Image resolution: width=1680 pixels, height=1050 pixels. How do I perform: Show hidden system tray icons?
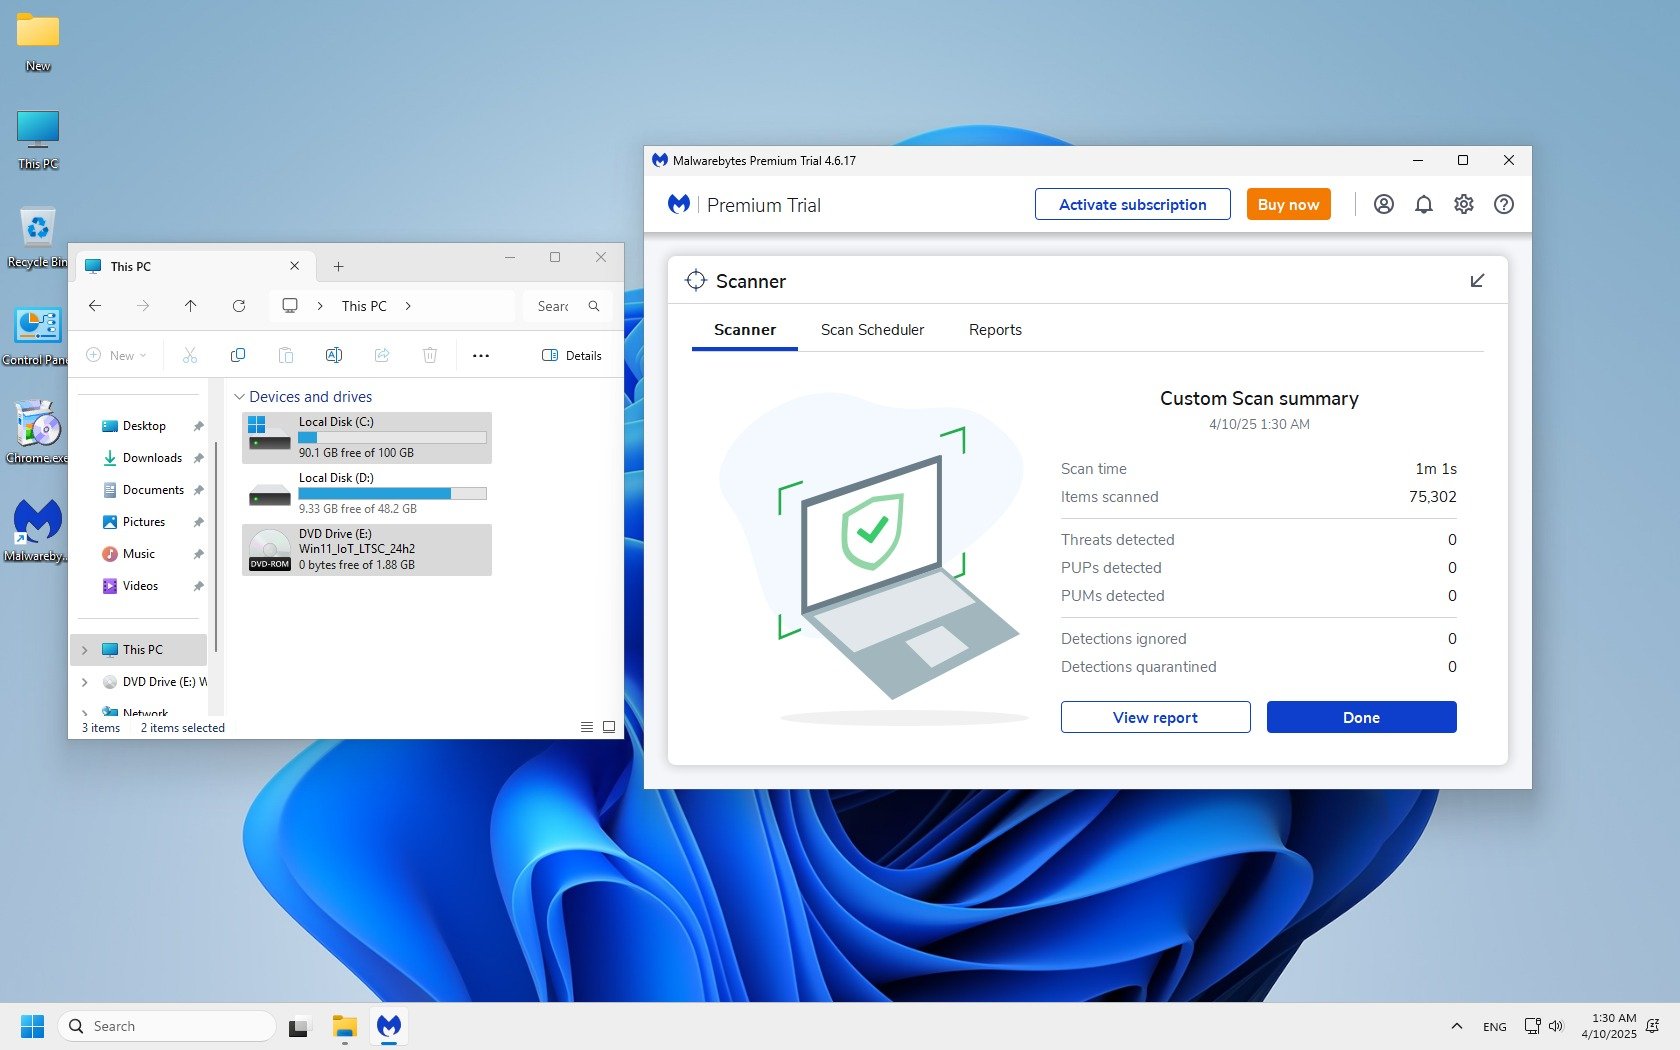(1457, 1026)
